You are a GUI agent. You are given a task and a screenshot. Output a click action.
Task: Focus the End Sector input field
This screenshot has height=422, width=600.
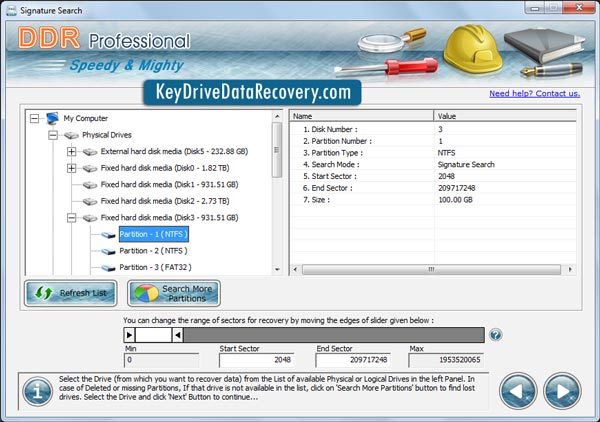pos(353,360)
